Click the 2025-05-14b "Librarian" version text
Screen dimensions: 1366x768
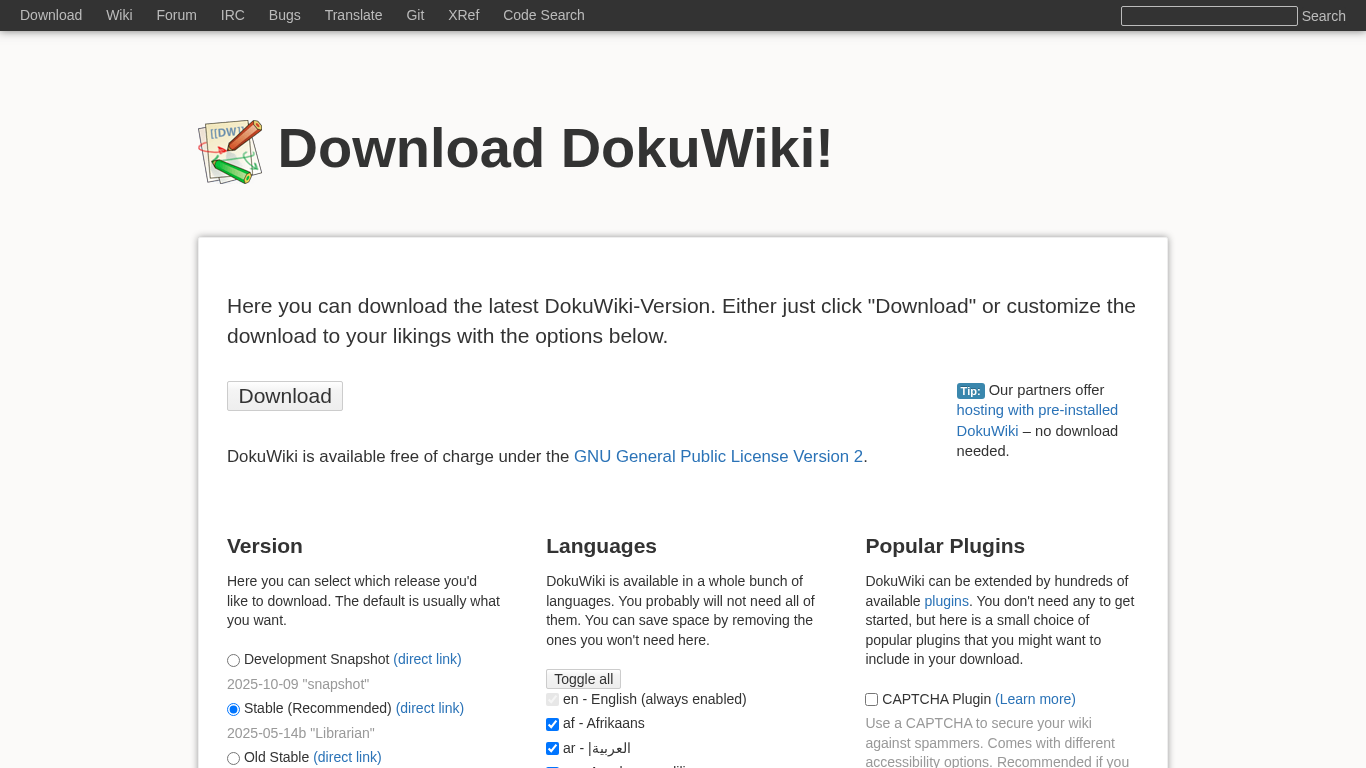coord(301,733)
